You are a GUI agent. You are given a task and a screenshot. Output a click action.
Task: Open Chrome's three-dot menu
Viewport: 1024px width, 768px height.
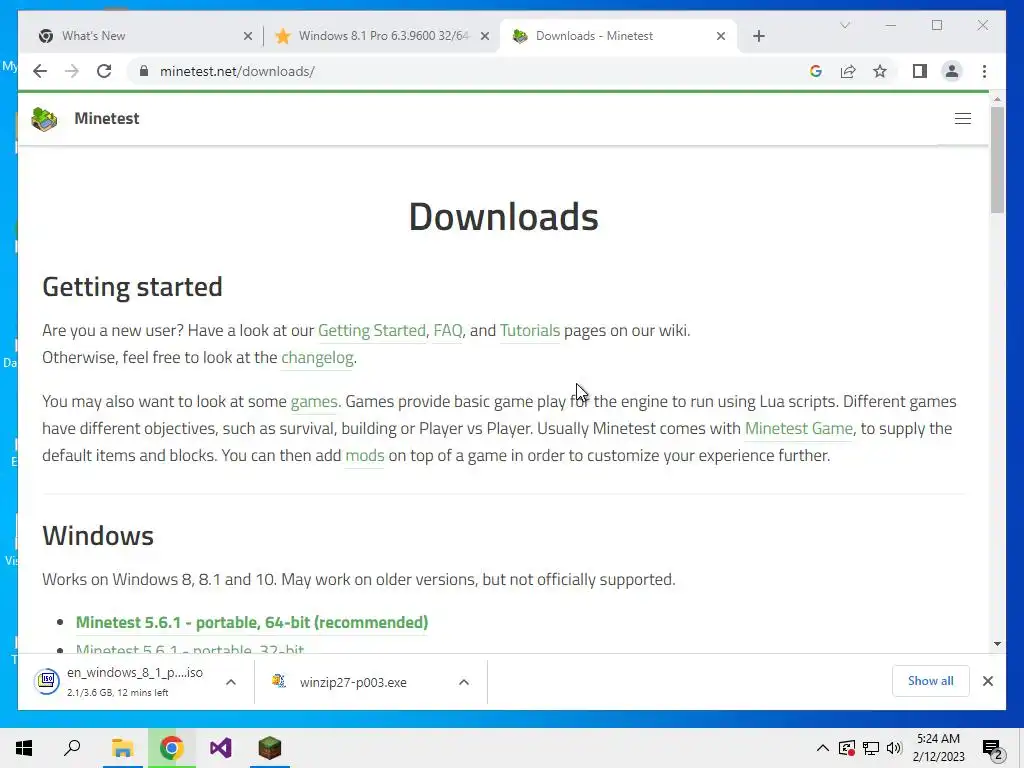tap(984, 71)
